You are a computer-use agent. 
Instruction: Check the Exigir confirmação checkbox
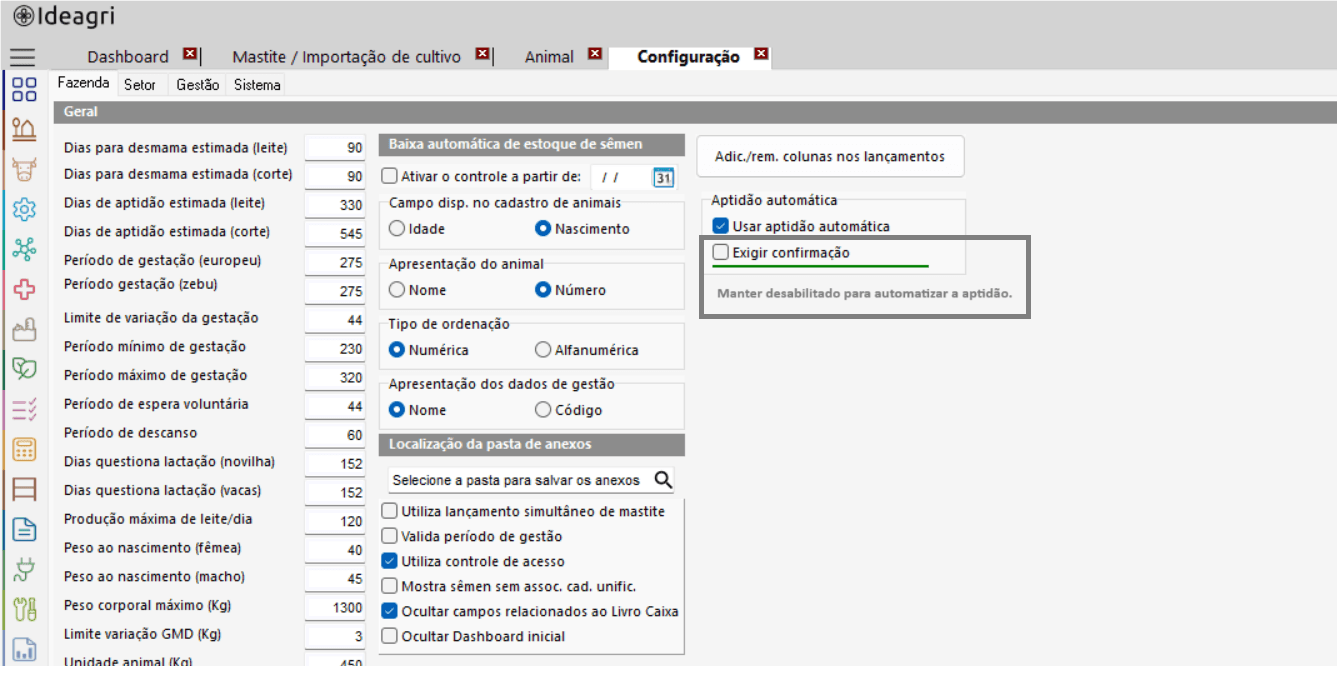(721, 253)
